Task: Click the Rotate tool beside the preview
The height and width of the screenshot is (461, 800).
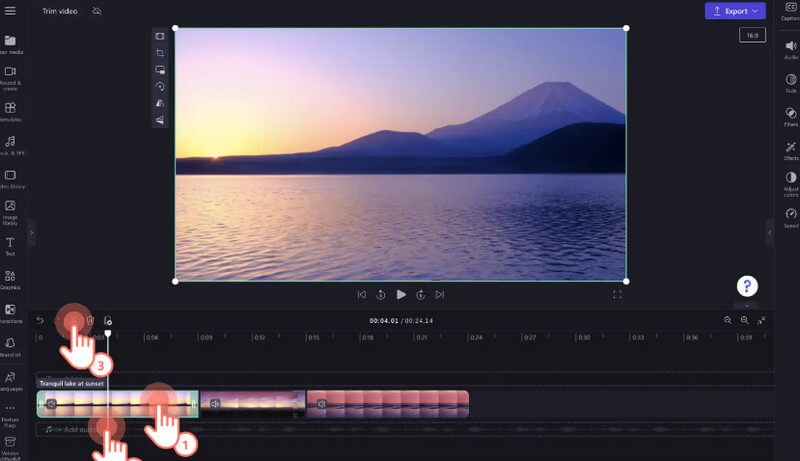Action: pyautogui.click(x=159, y=86)
